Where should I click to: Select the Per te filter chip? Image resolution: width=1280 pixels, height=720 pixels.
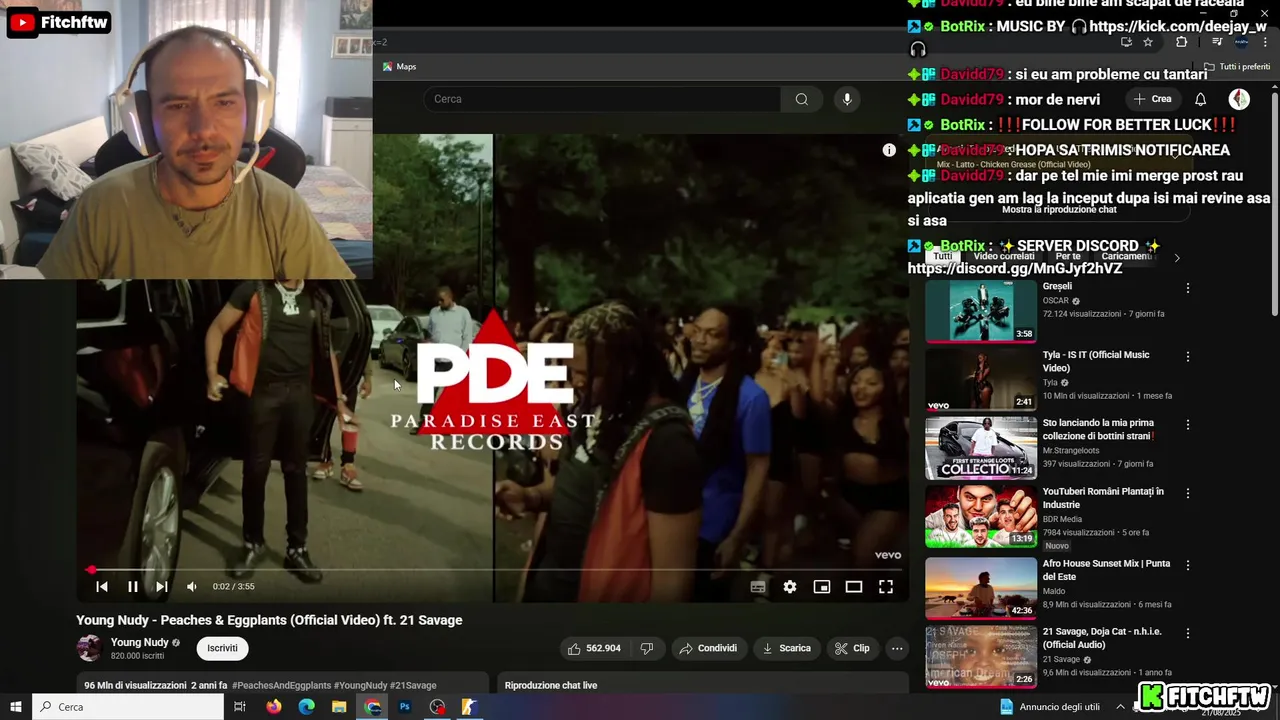tap(1068, 256)
